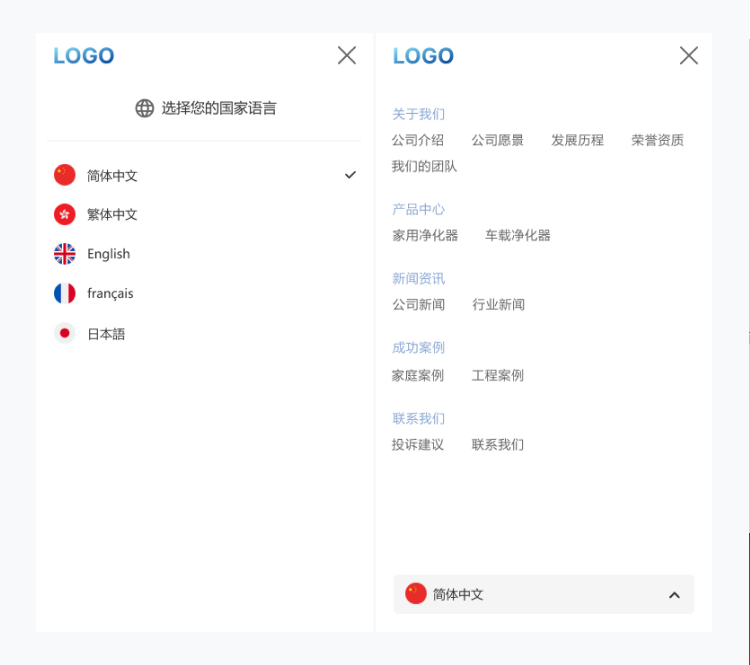
Task: Go to 公司介绍 page
Action: pyautogui.click(x=417, y=140)
